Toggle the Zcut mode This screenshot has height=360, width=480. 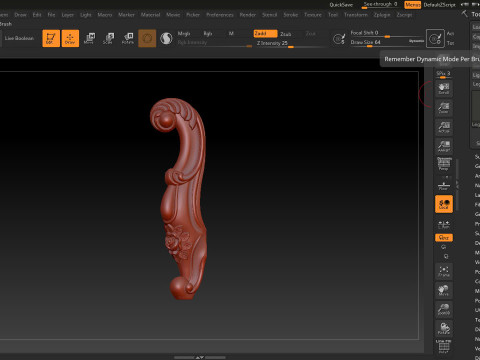coord(310,34)
